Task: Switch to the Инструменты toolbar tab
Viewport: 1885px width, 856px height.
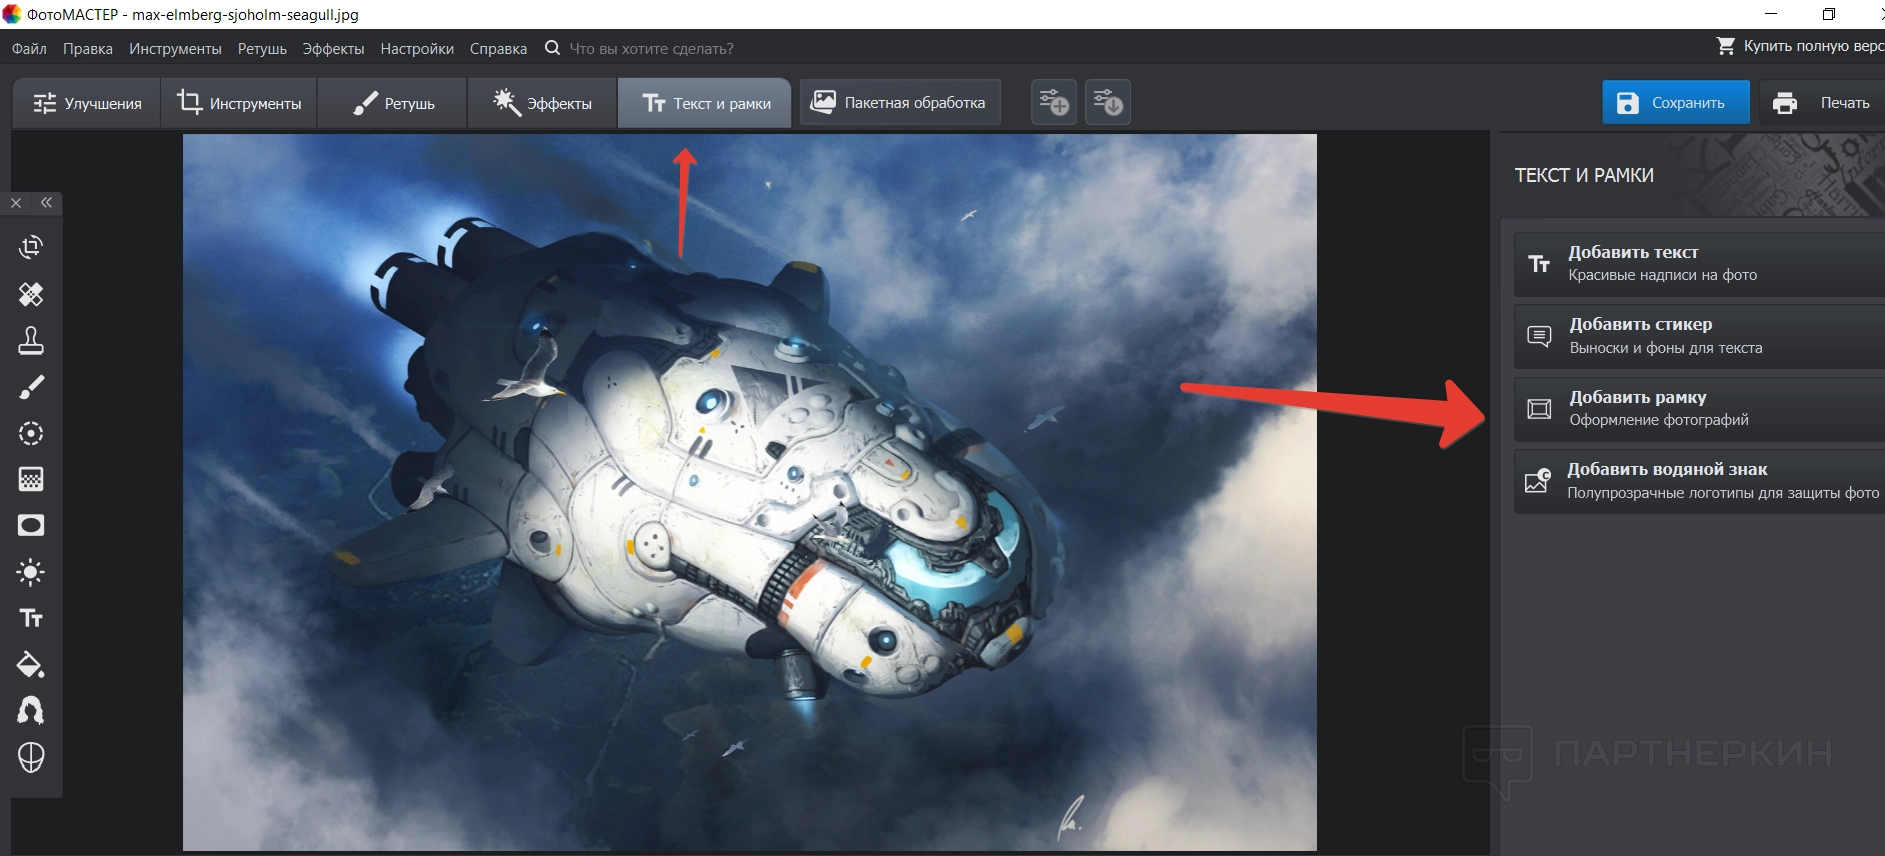Action: coord(239,103)
